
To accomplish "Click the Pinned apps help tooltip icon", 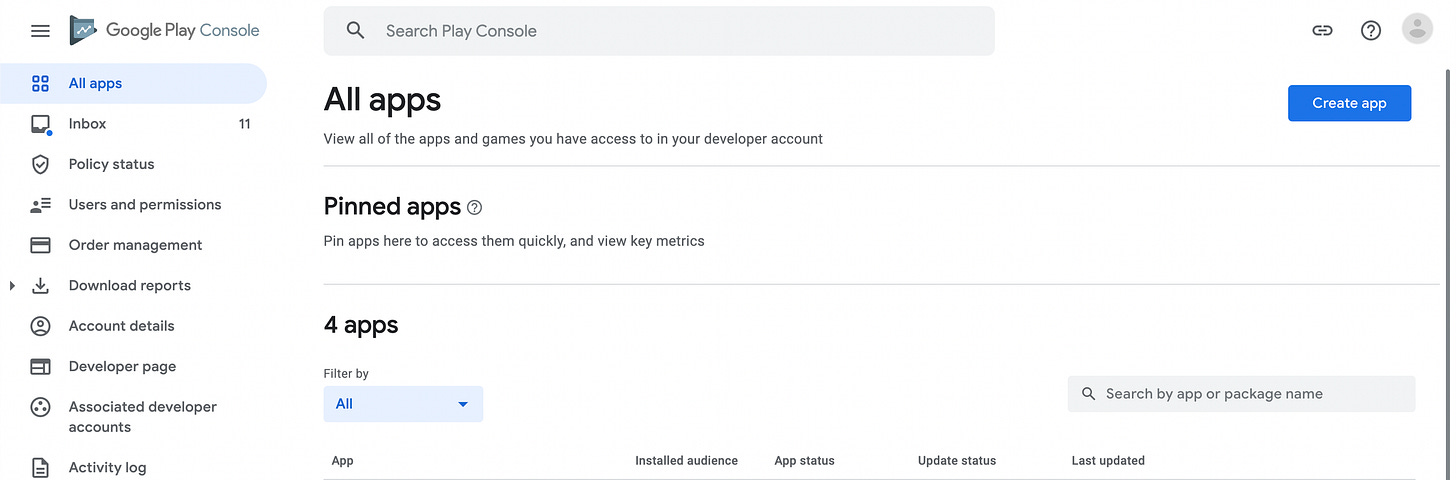I will point(475,208).
